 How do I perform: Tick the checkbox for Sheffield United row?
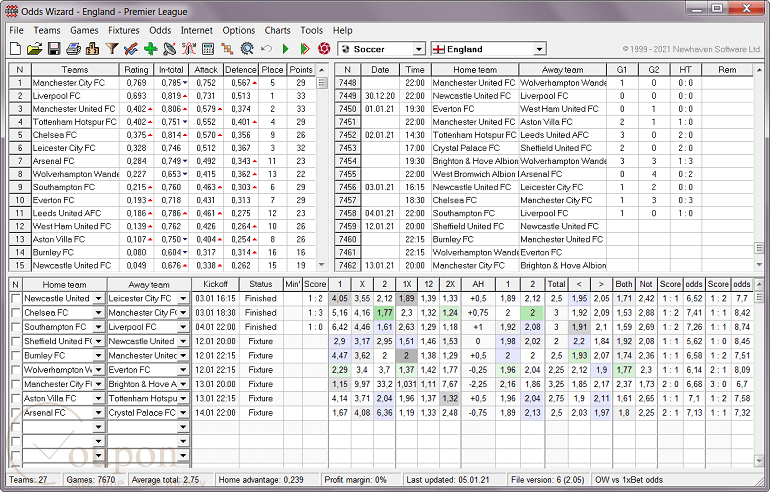(x=16, y=341)
